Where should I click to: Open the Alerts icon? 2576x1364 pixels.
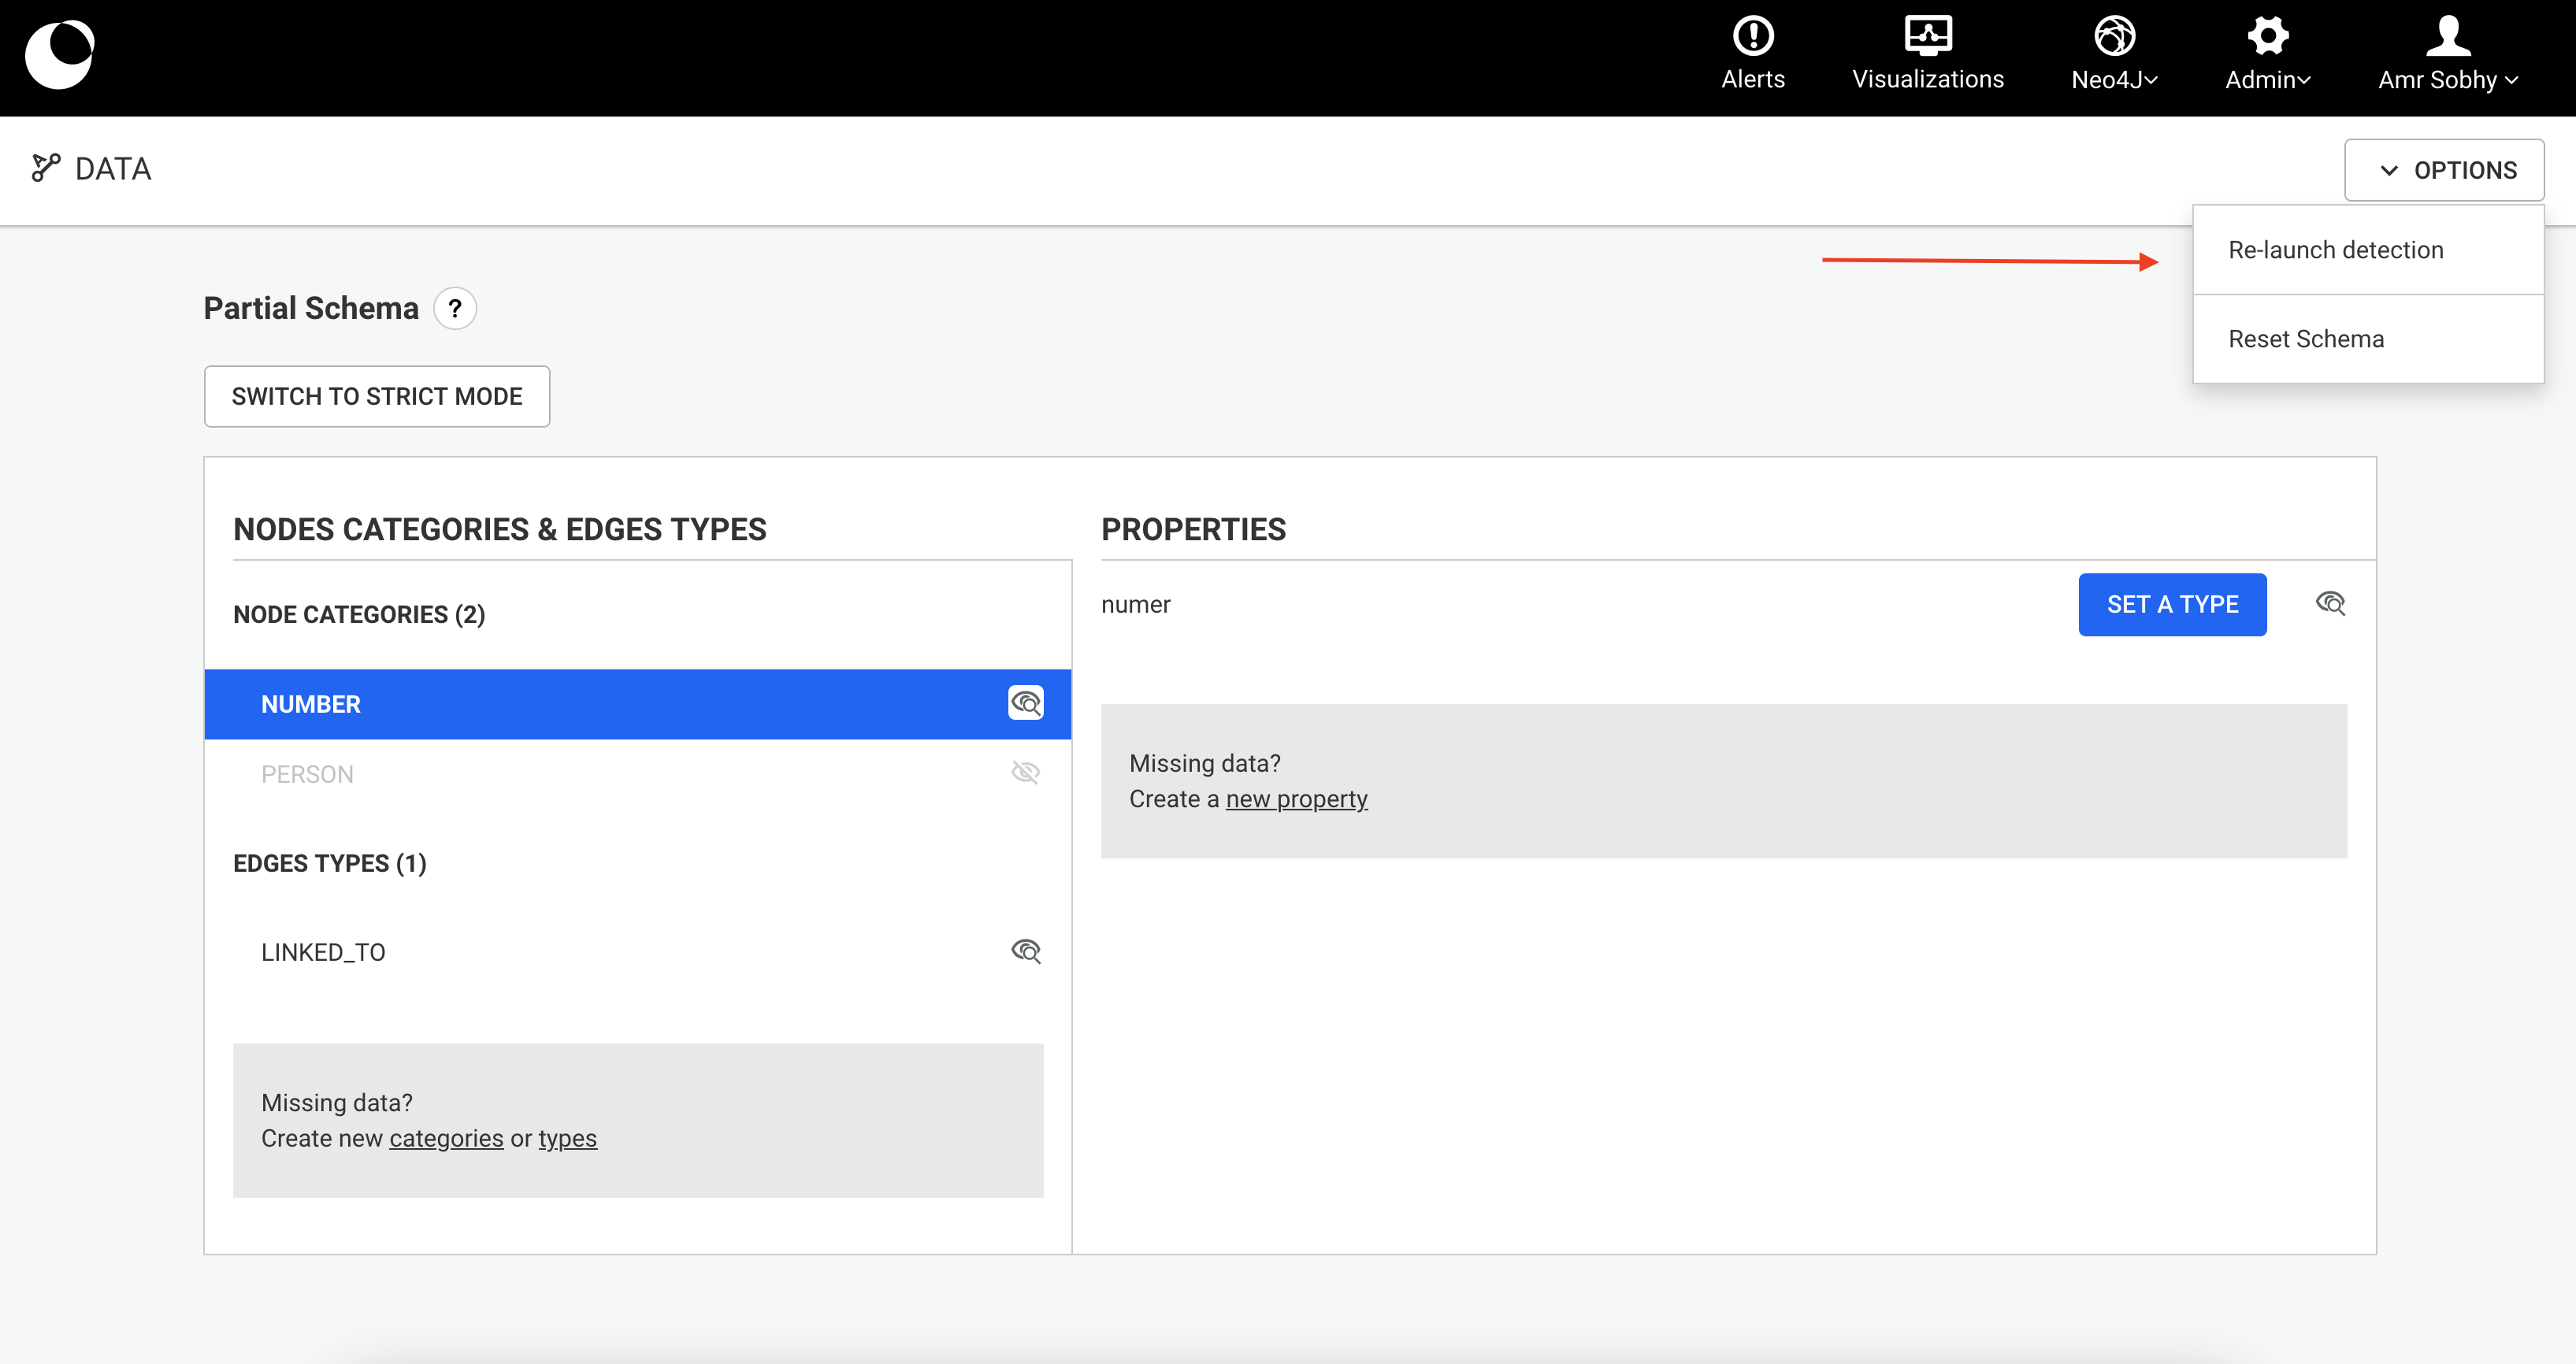(1753, 36)
